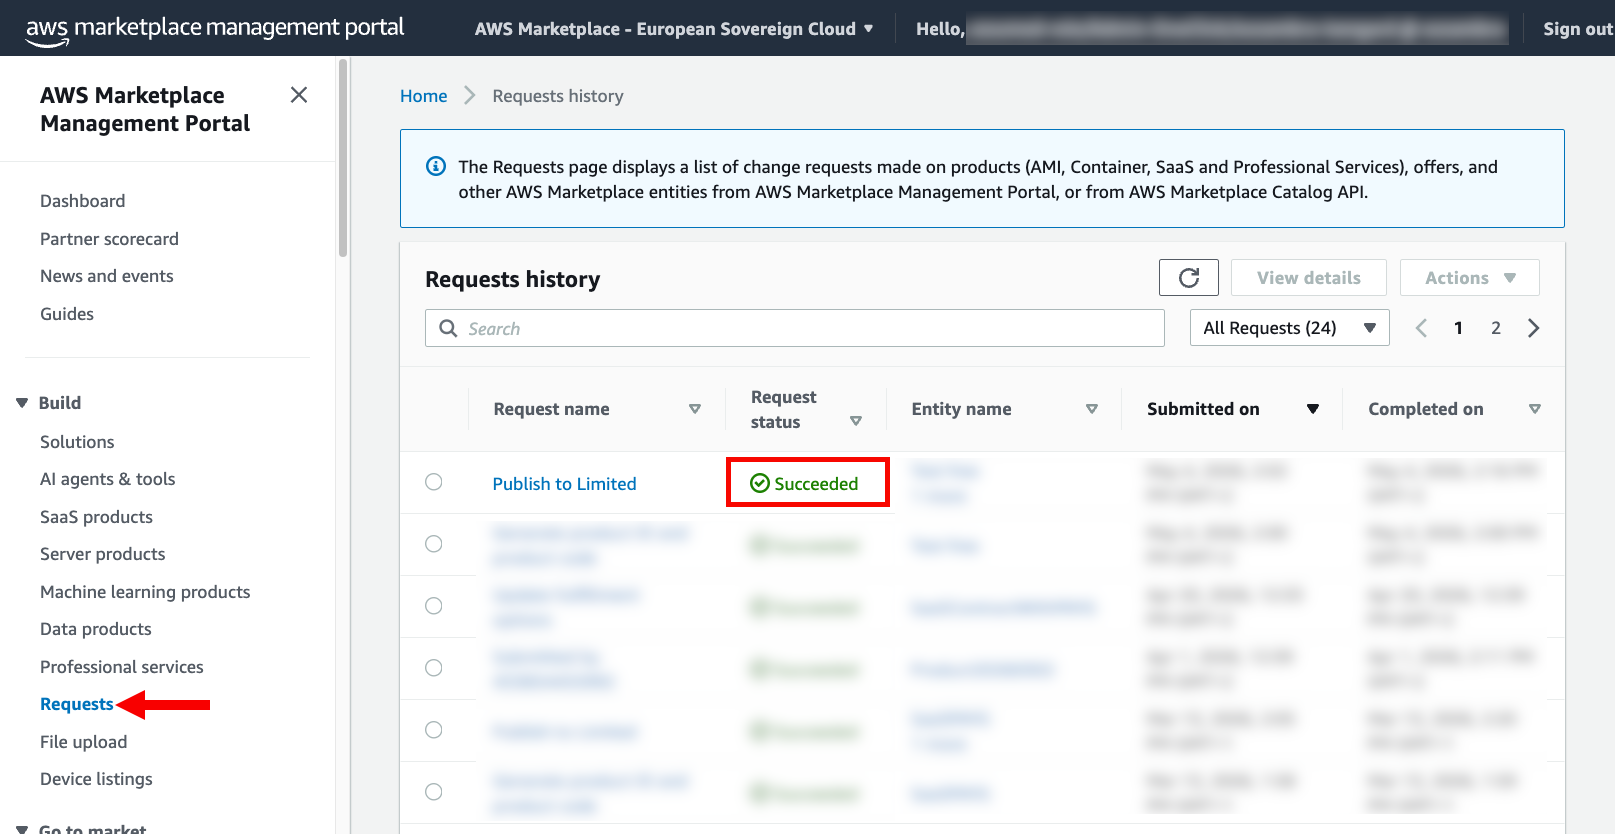Open Partner scorecard in the sidebar

109,239
